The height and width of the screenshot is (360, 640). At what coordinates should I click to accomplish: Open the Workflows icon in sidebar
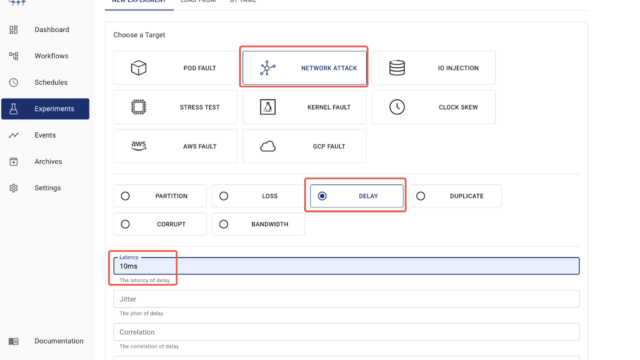tap(13, 56)
